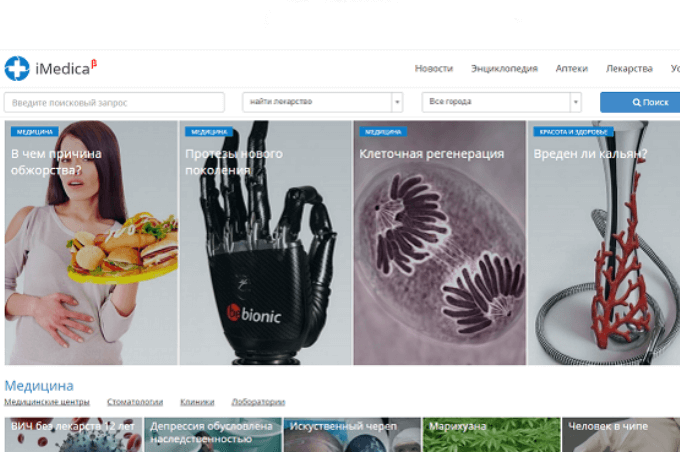Expand the 'найти лекарство' dropdown arrow

[397, 102]
